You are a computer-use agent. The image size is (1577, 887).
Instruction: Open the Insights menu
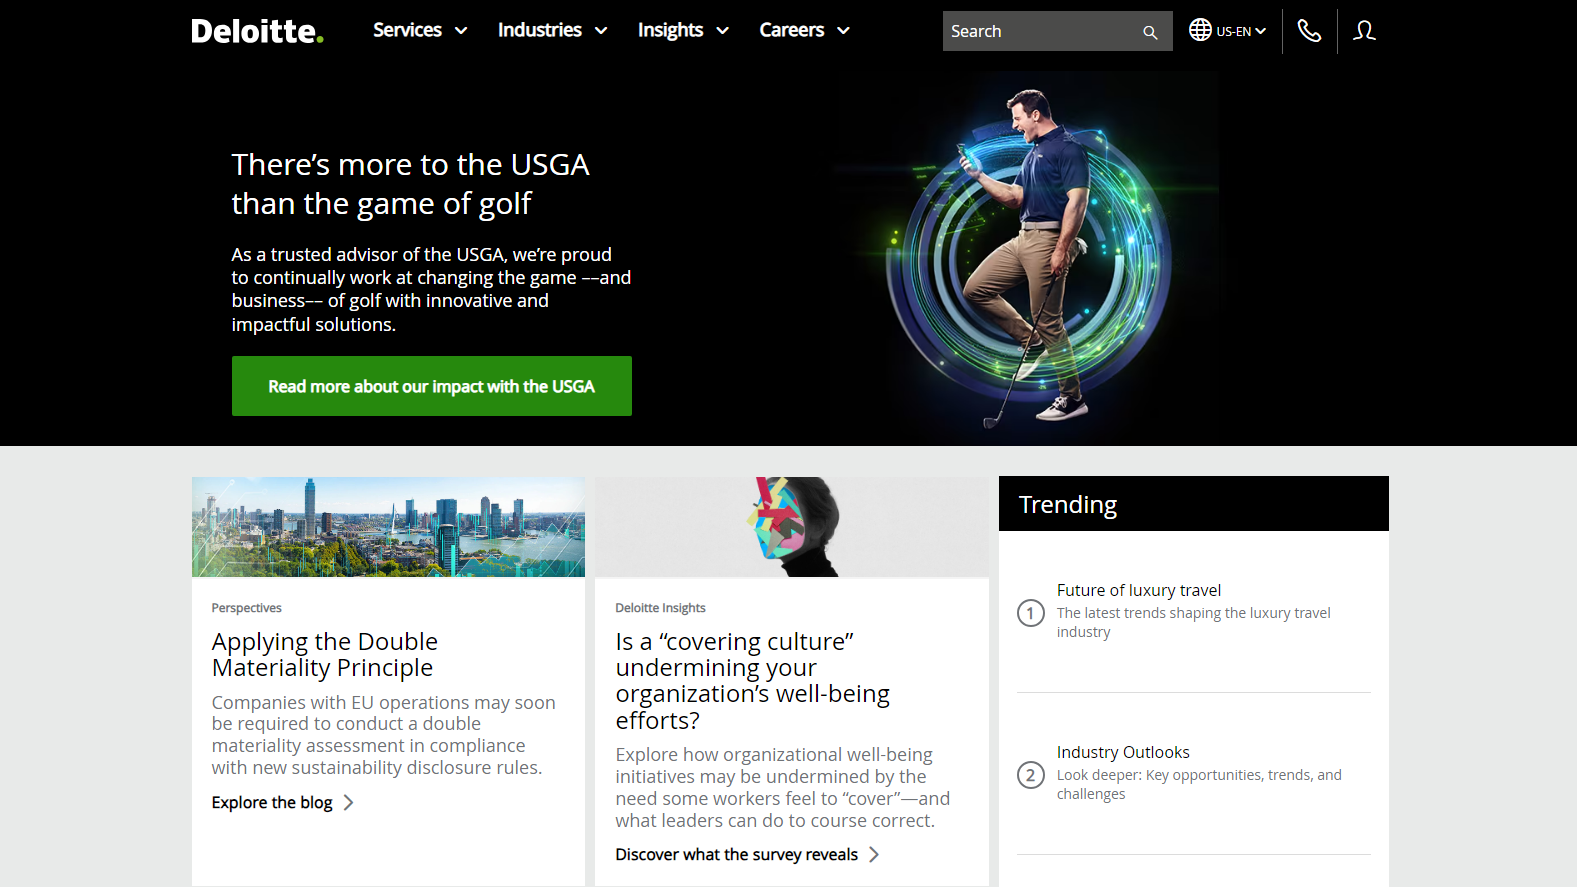tap(684, 30)
